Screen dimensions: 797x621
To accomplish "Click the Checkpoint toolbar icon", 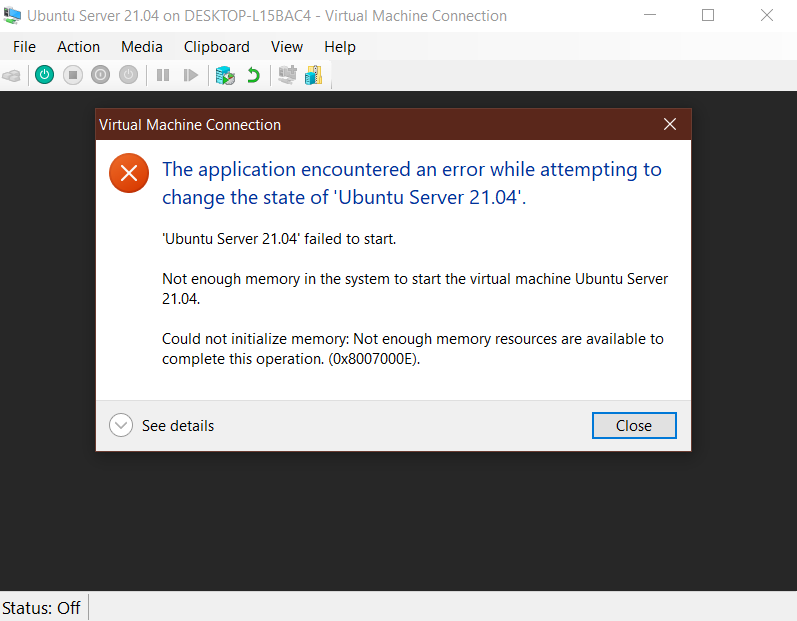I will pos(225,75).
